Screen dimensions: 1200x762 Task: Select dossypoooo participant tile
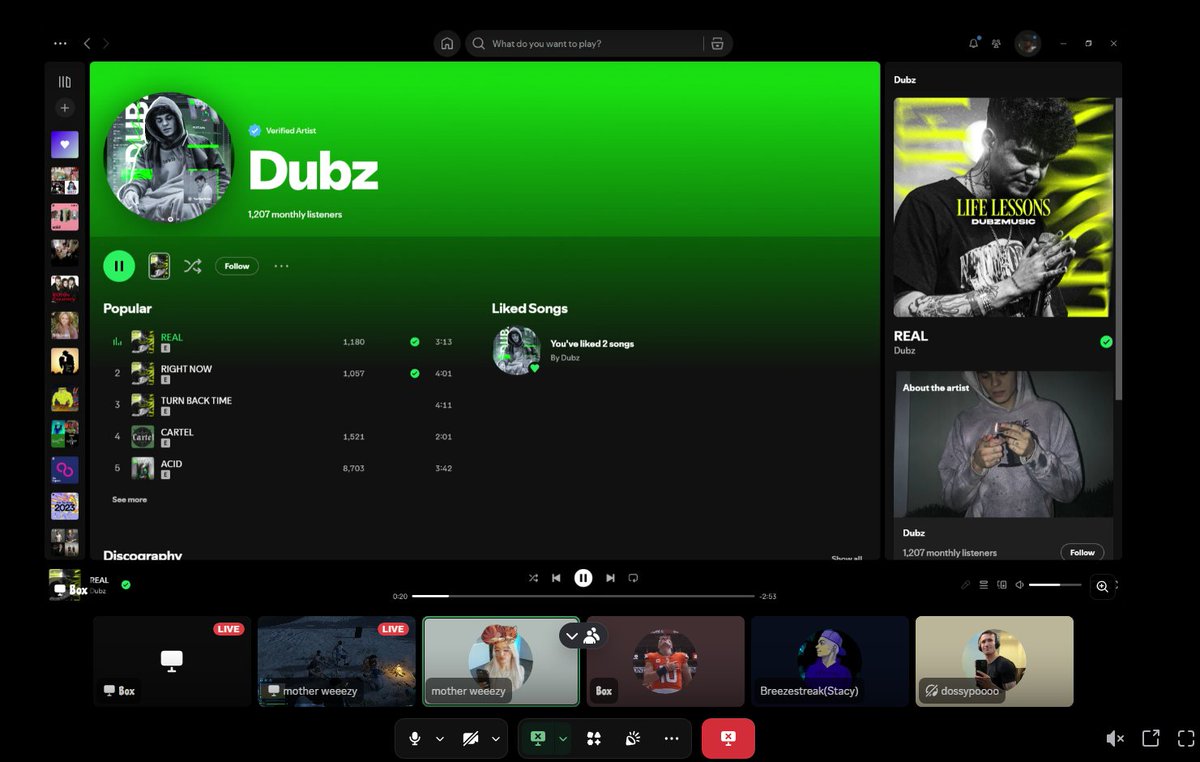(994, 661)
